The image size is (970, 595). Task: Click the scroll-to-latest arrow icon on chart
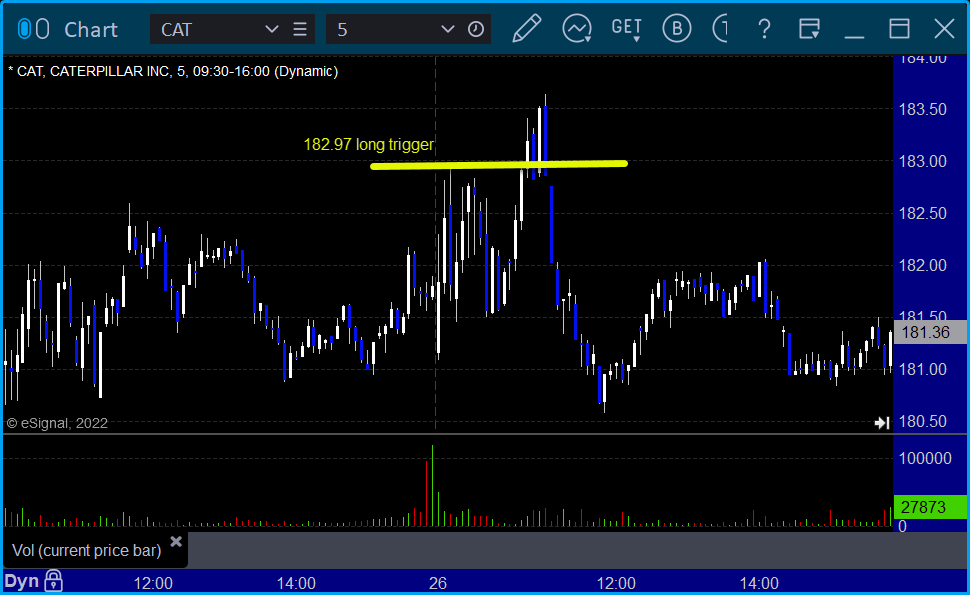click(882, 422)
